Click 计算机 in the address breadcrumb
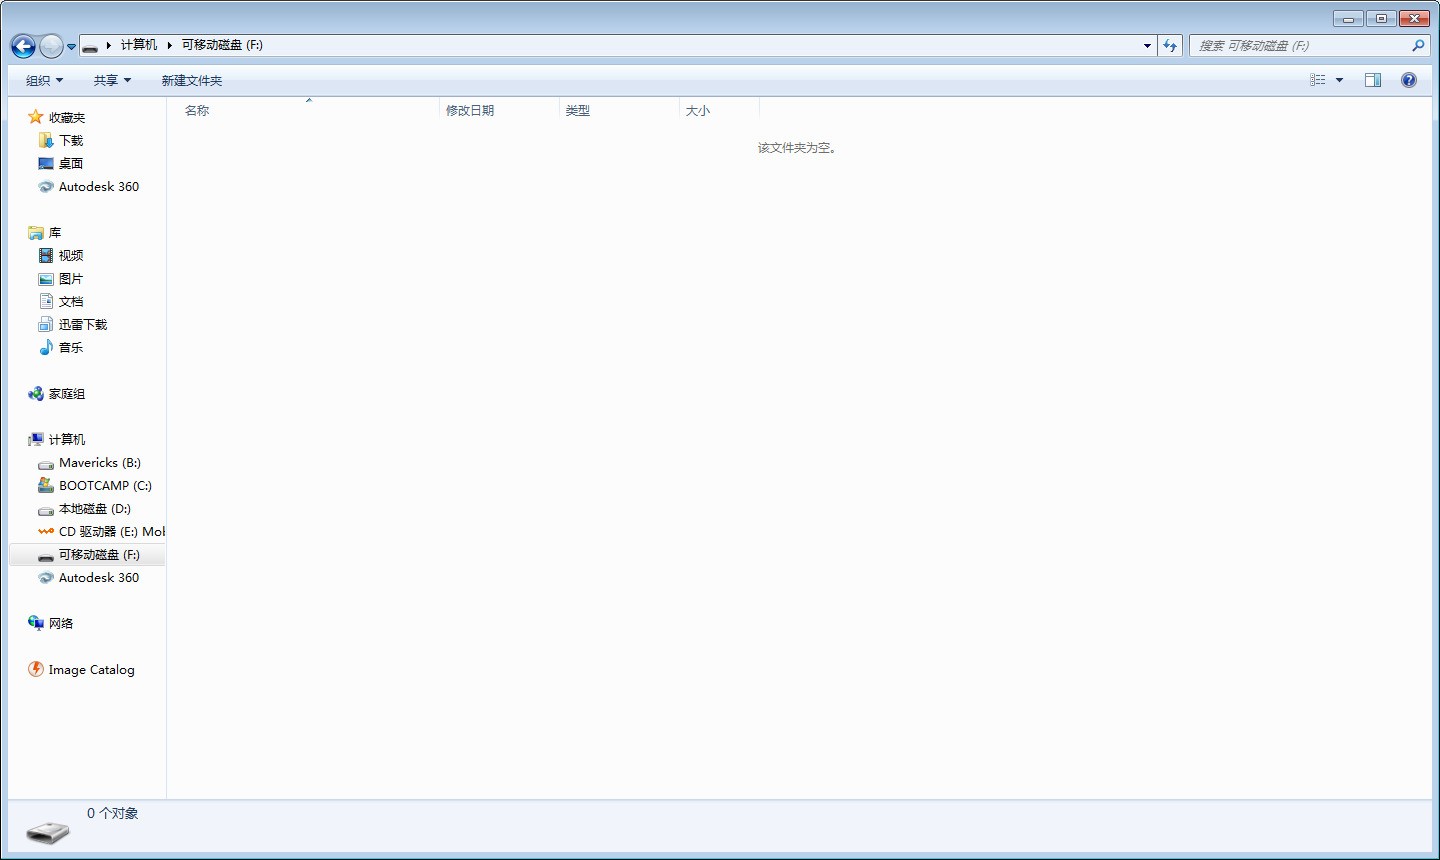 click(x=139, y=45)
